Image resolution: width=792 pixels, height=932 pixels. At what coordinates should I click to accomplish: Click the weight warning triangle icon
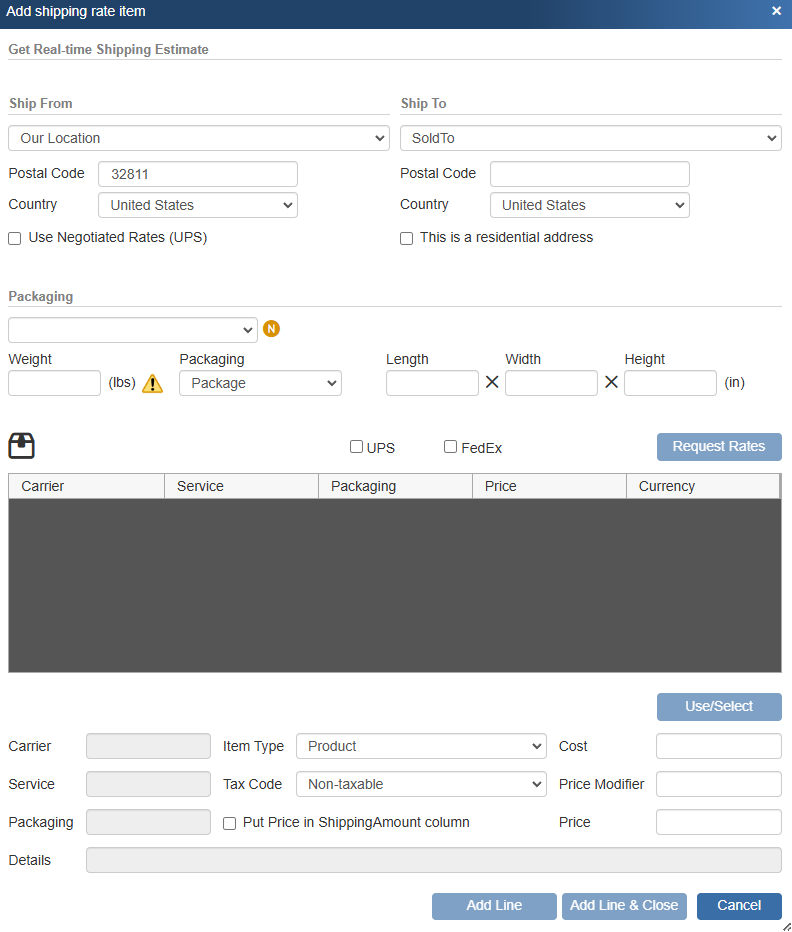(x=152, y=383)
